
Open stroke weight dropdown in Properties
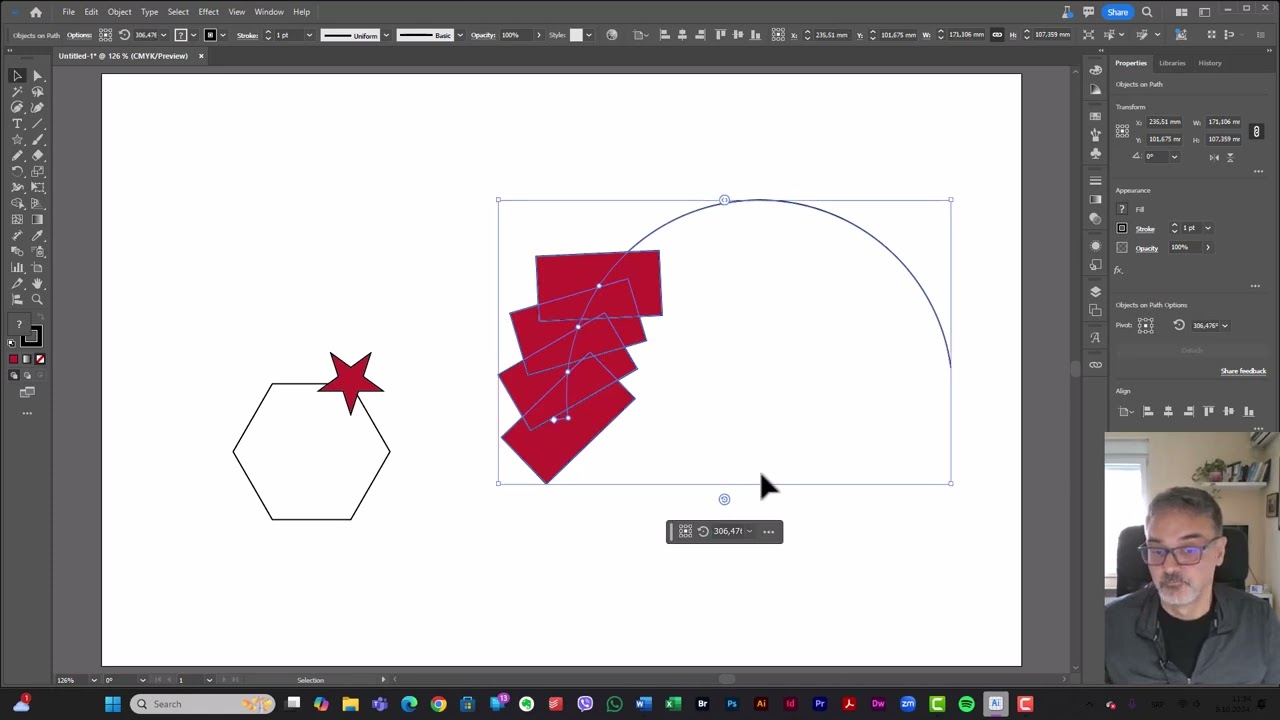click(x=1207, y=228)
